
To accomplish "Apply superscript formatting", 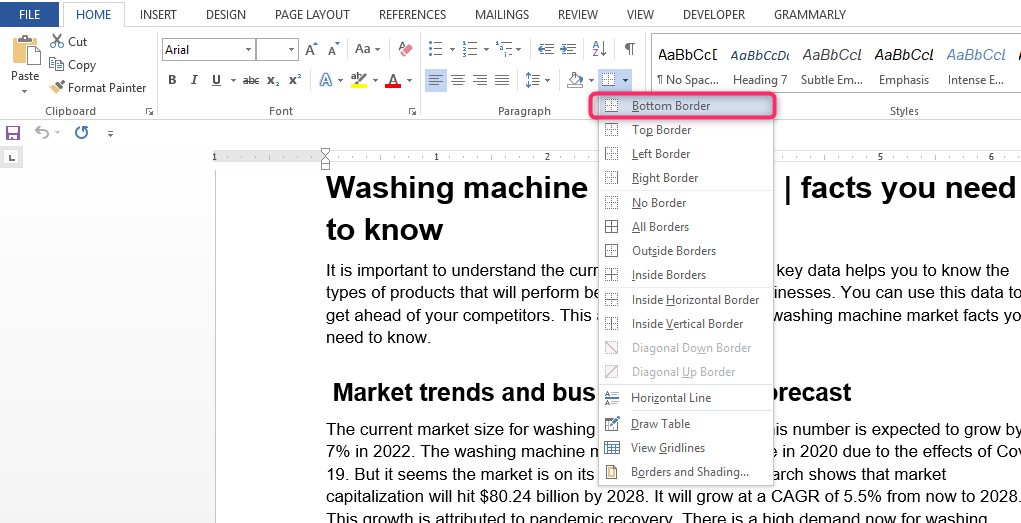I will pos(295,80).
